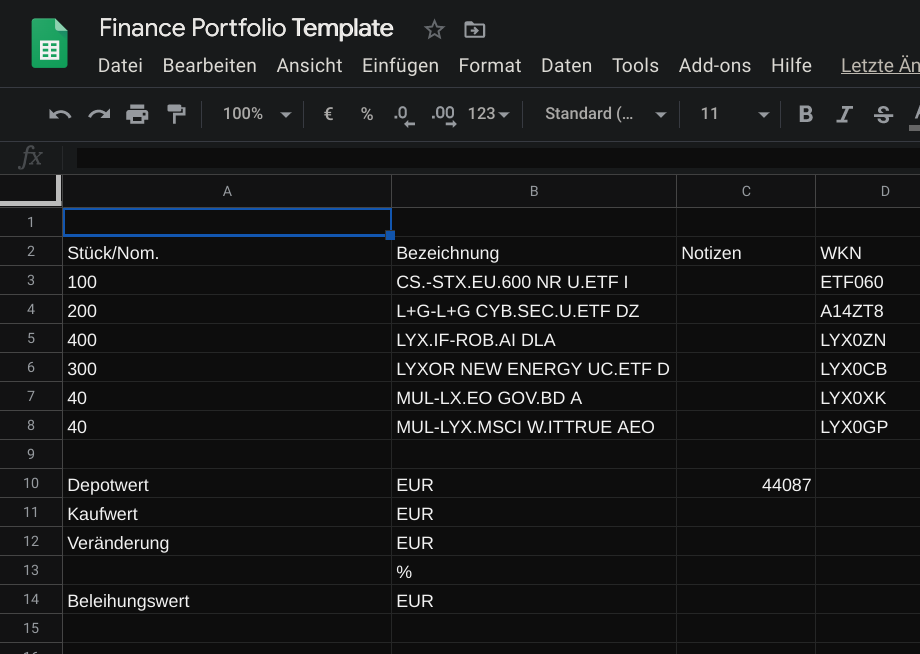Select column C header
Image resolution: width=920 pixels, height=654 pixels.
(x=746, y=191)
